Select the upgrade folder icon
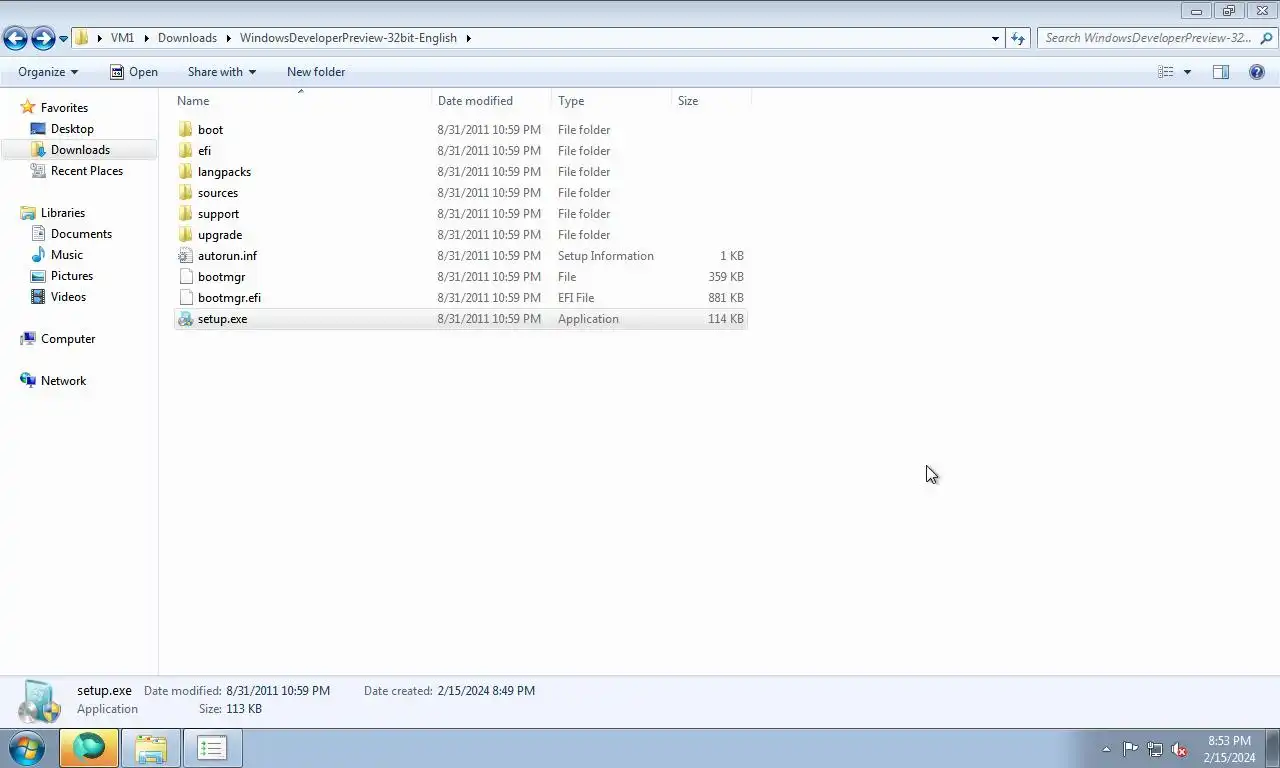 click(x=185, y=235)
